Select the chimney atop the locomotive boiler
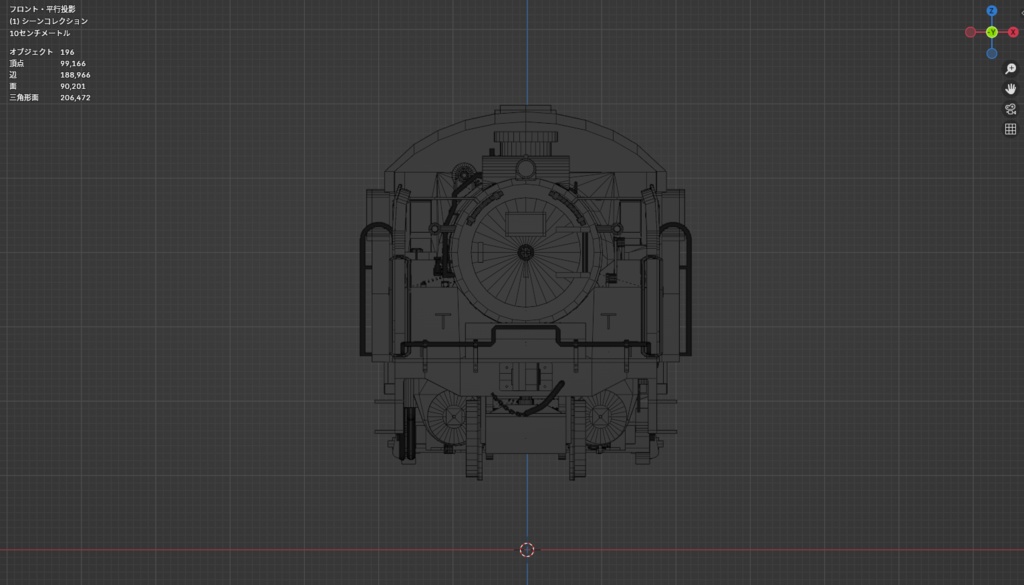 pyautogui.click(x=526, y=144)
